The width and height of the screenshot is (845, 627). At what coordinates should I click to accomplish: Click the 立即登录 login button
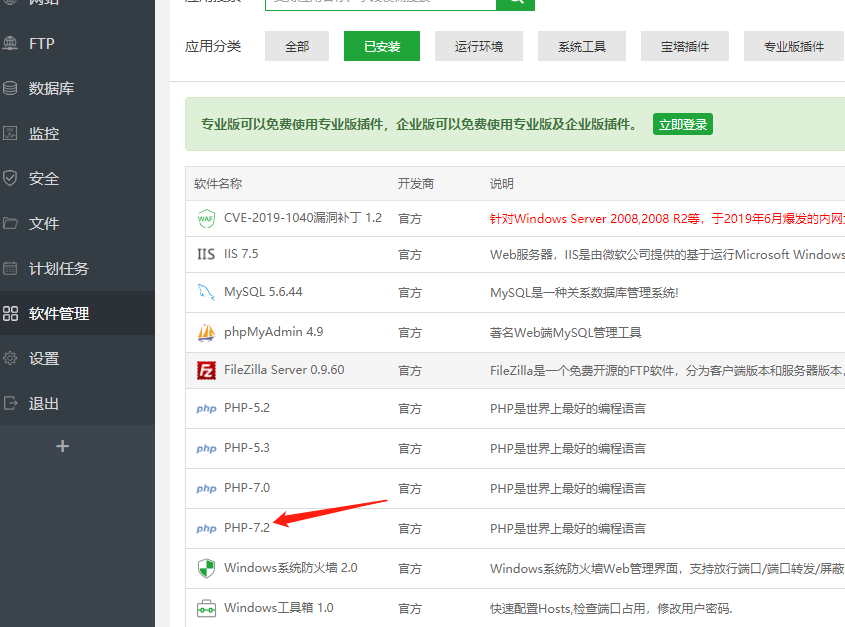[683, 125]
